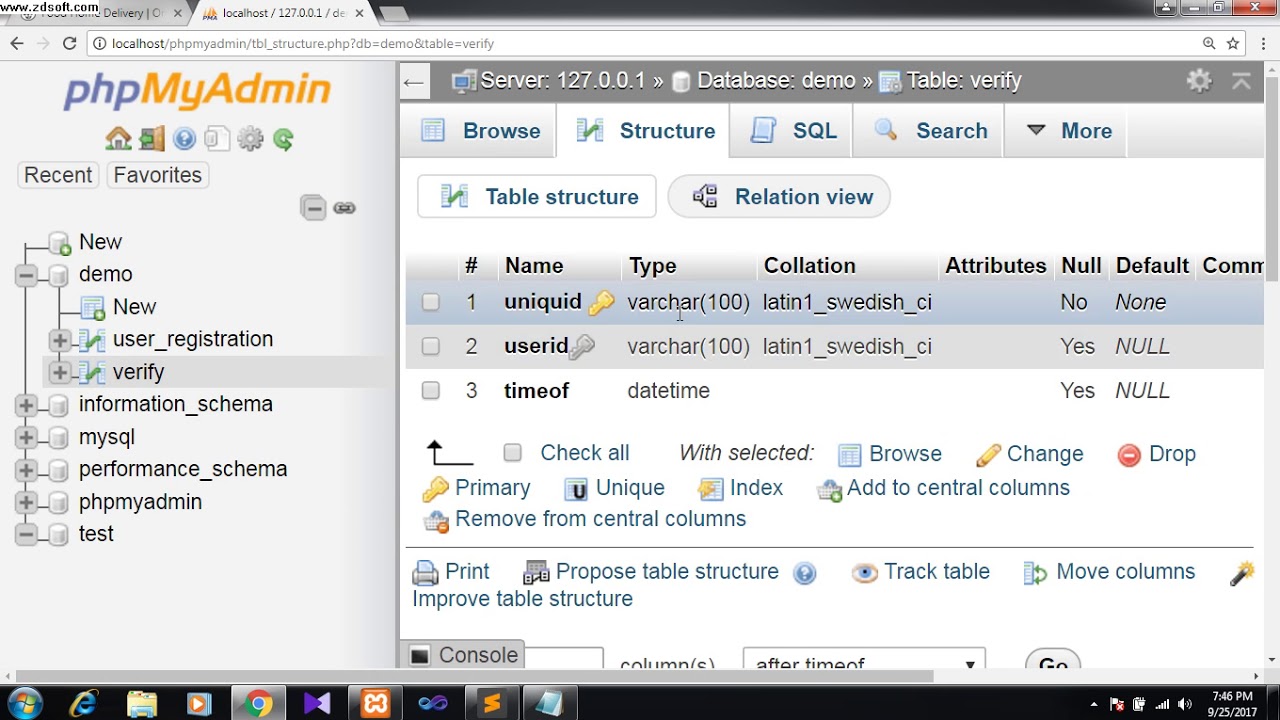
Task: Reload navigation panel with green refresh icon
Action: click(x=283, y=139)
